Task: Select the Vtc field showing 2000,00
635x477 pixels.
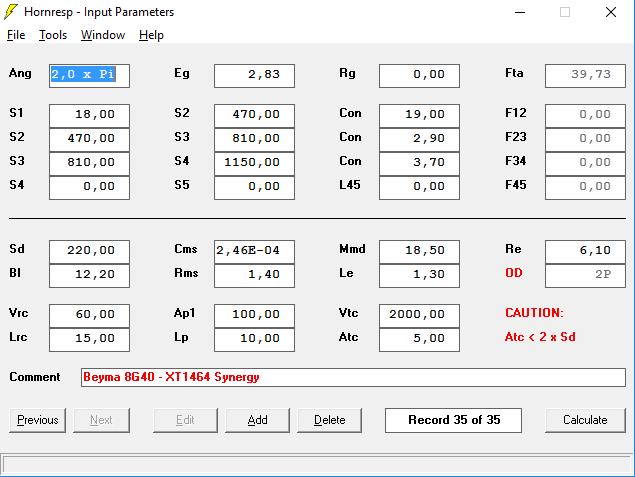Action: tap(419, 316)
